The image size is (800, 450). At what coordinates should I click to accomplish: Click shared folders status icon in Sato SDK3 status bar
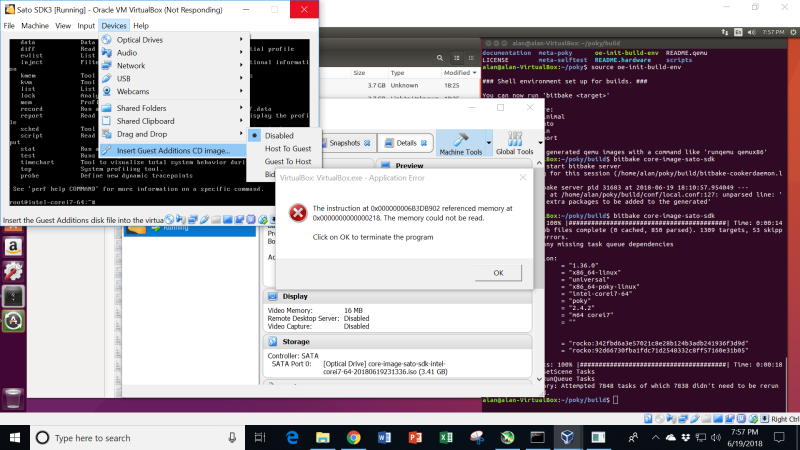click(216, 220)
